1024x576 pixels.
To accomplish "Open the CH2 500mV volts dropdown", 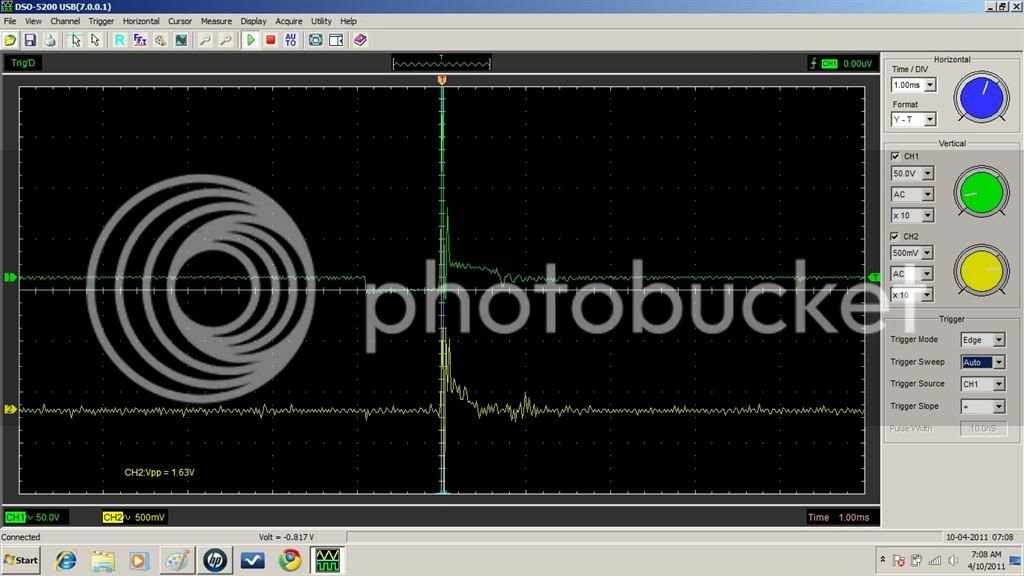I will [927, 253].
